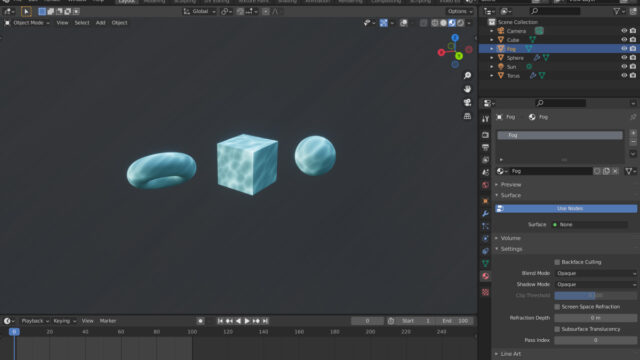Open the Output properties tab

coord(485,147)
